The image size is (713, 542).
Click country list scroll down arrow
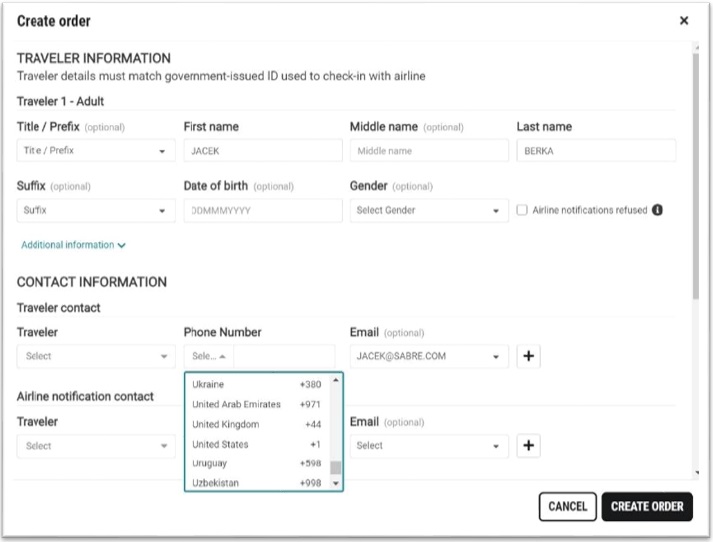[x=336, y=483]
